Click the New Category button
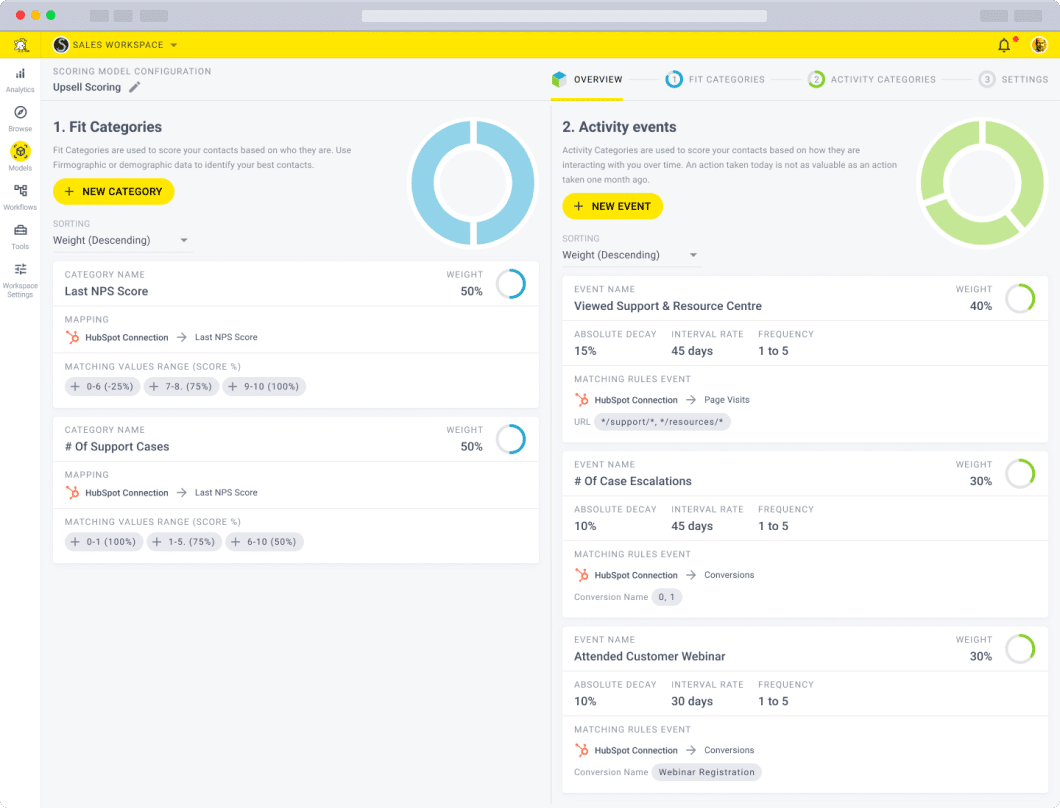1060x808 pixels. click(114, 192)
